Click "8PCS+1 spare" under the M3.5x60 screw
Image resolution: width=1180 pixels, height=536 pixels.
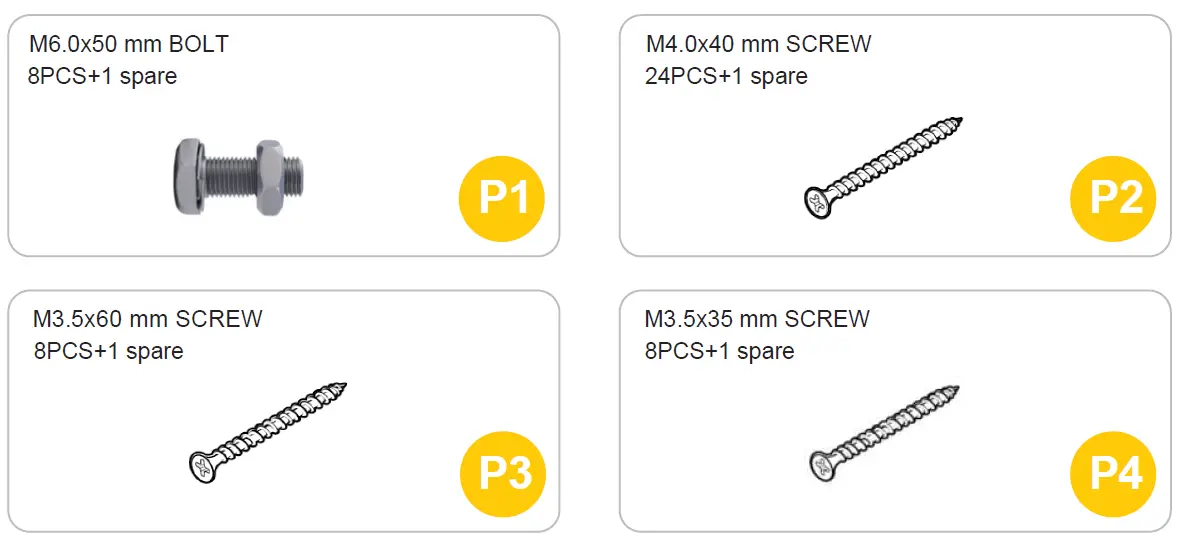pyautogui.click(x=109, y=351)
